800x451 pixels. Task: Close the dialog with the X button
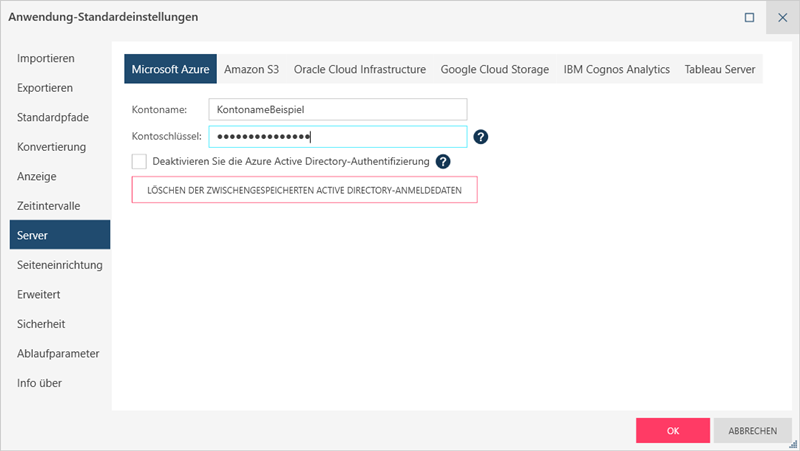point(781,17)
